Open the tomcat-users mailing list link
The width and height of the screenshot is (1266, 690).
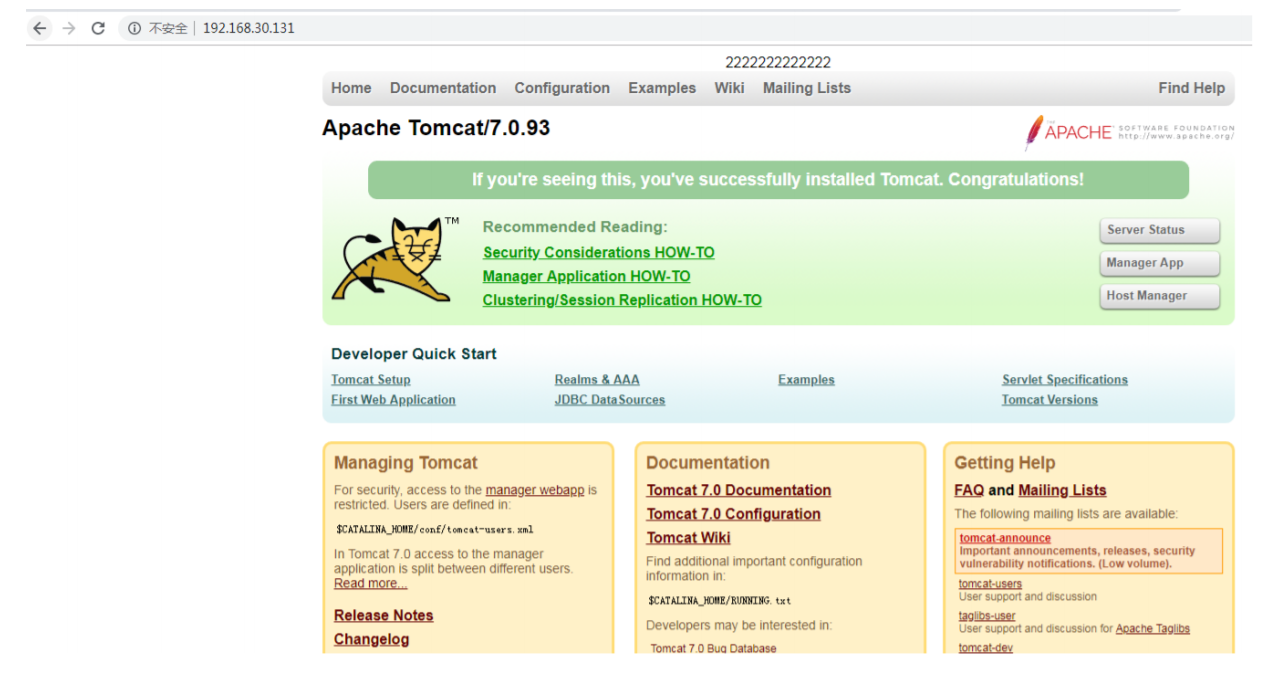[990, 584]
